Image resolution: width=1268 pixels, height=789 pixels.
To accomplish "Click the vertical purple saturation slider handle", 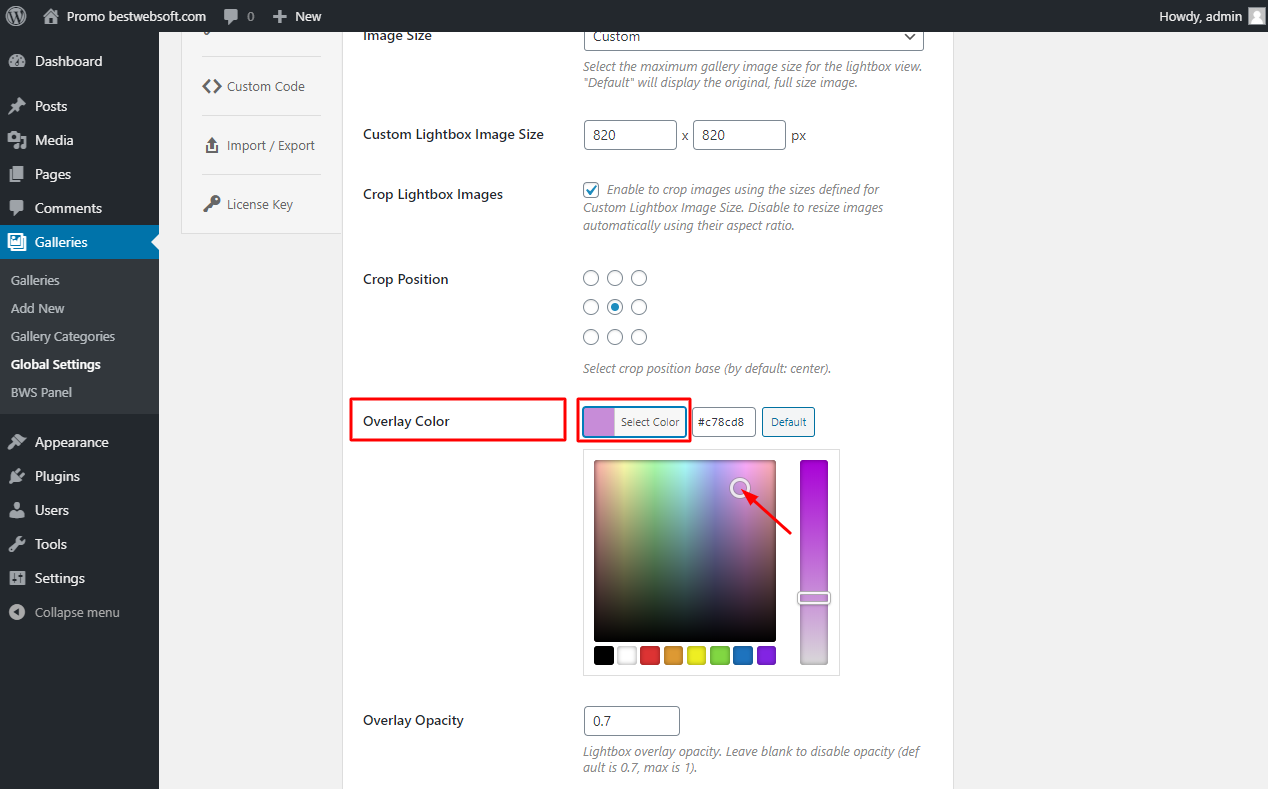I will (814, 598).
